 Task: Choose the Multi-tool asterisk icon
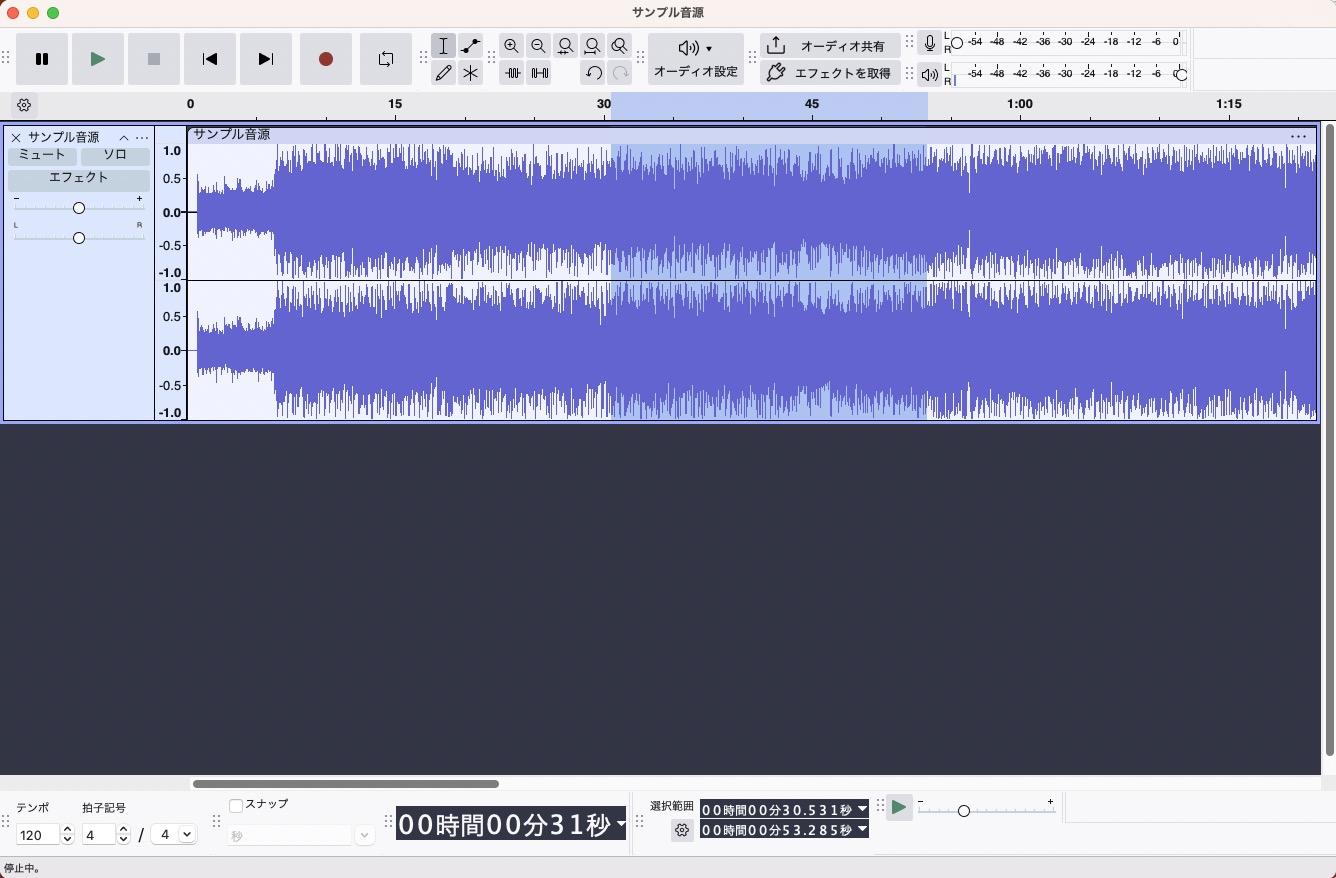(470, 73)
